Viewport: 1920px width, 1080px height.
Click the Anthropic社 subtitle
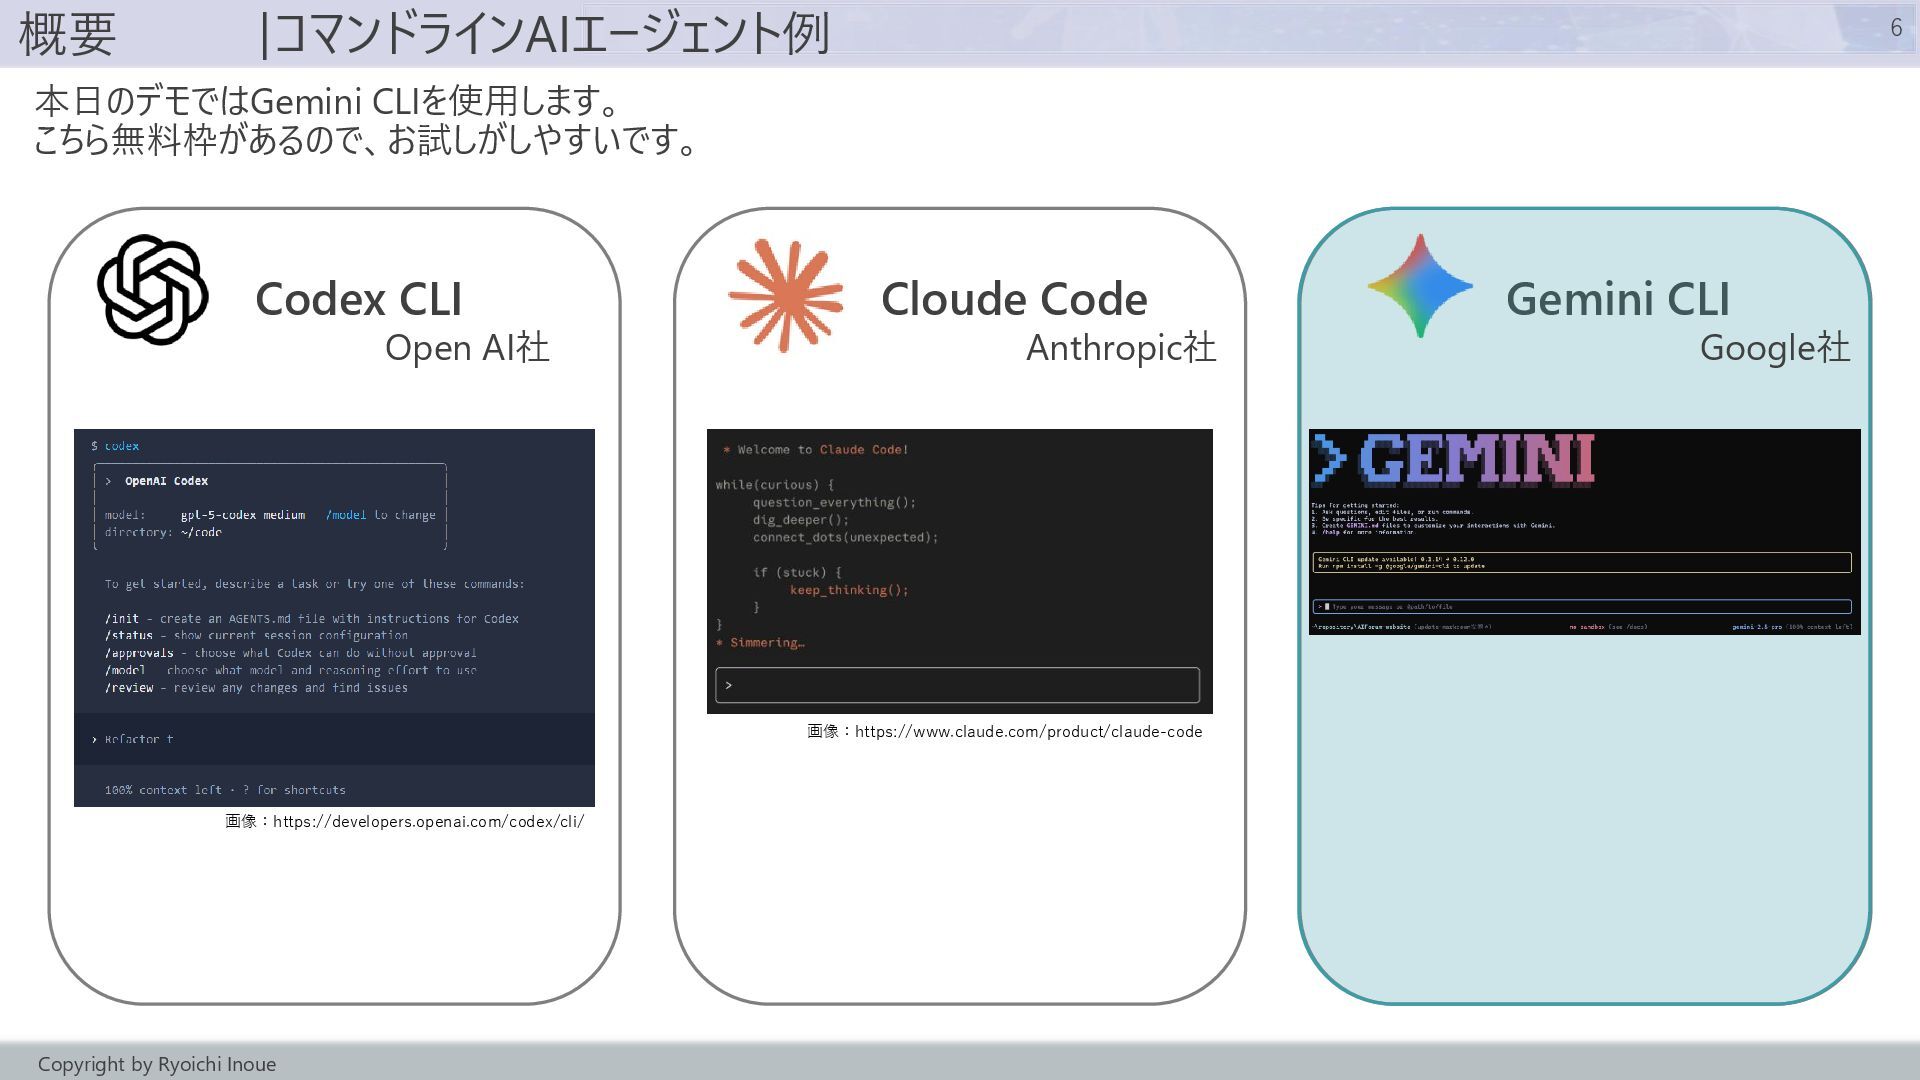pos(1120,348)
